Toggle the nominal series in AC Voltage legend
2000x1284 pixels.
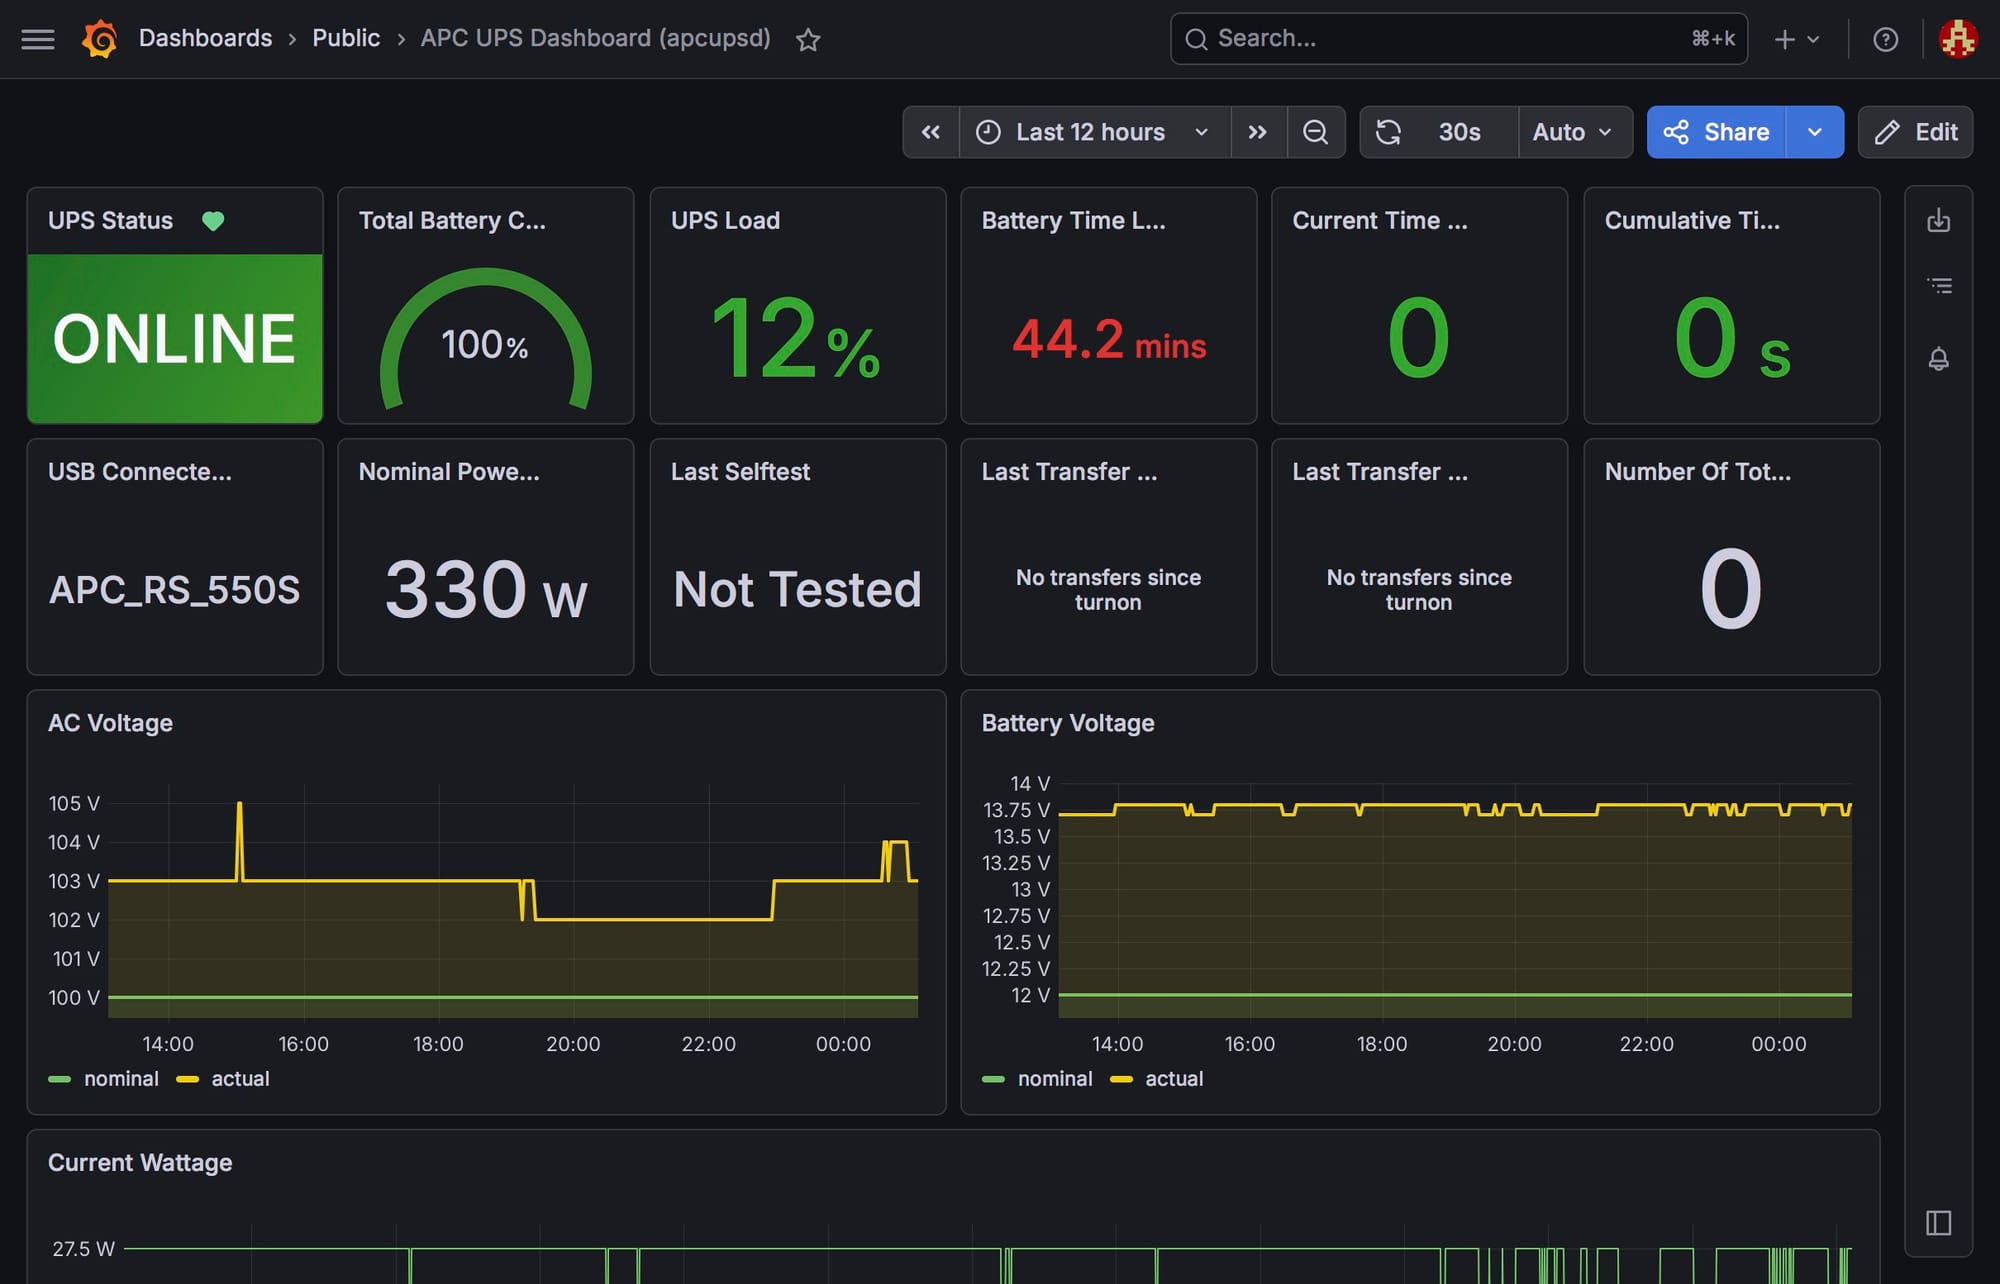click(x=121, y=1079)
